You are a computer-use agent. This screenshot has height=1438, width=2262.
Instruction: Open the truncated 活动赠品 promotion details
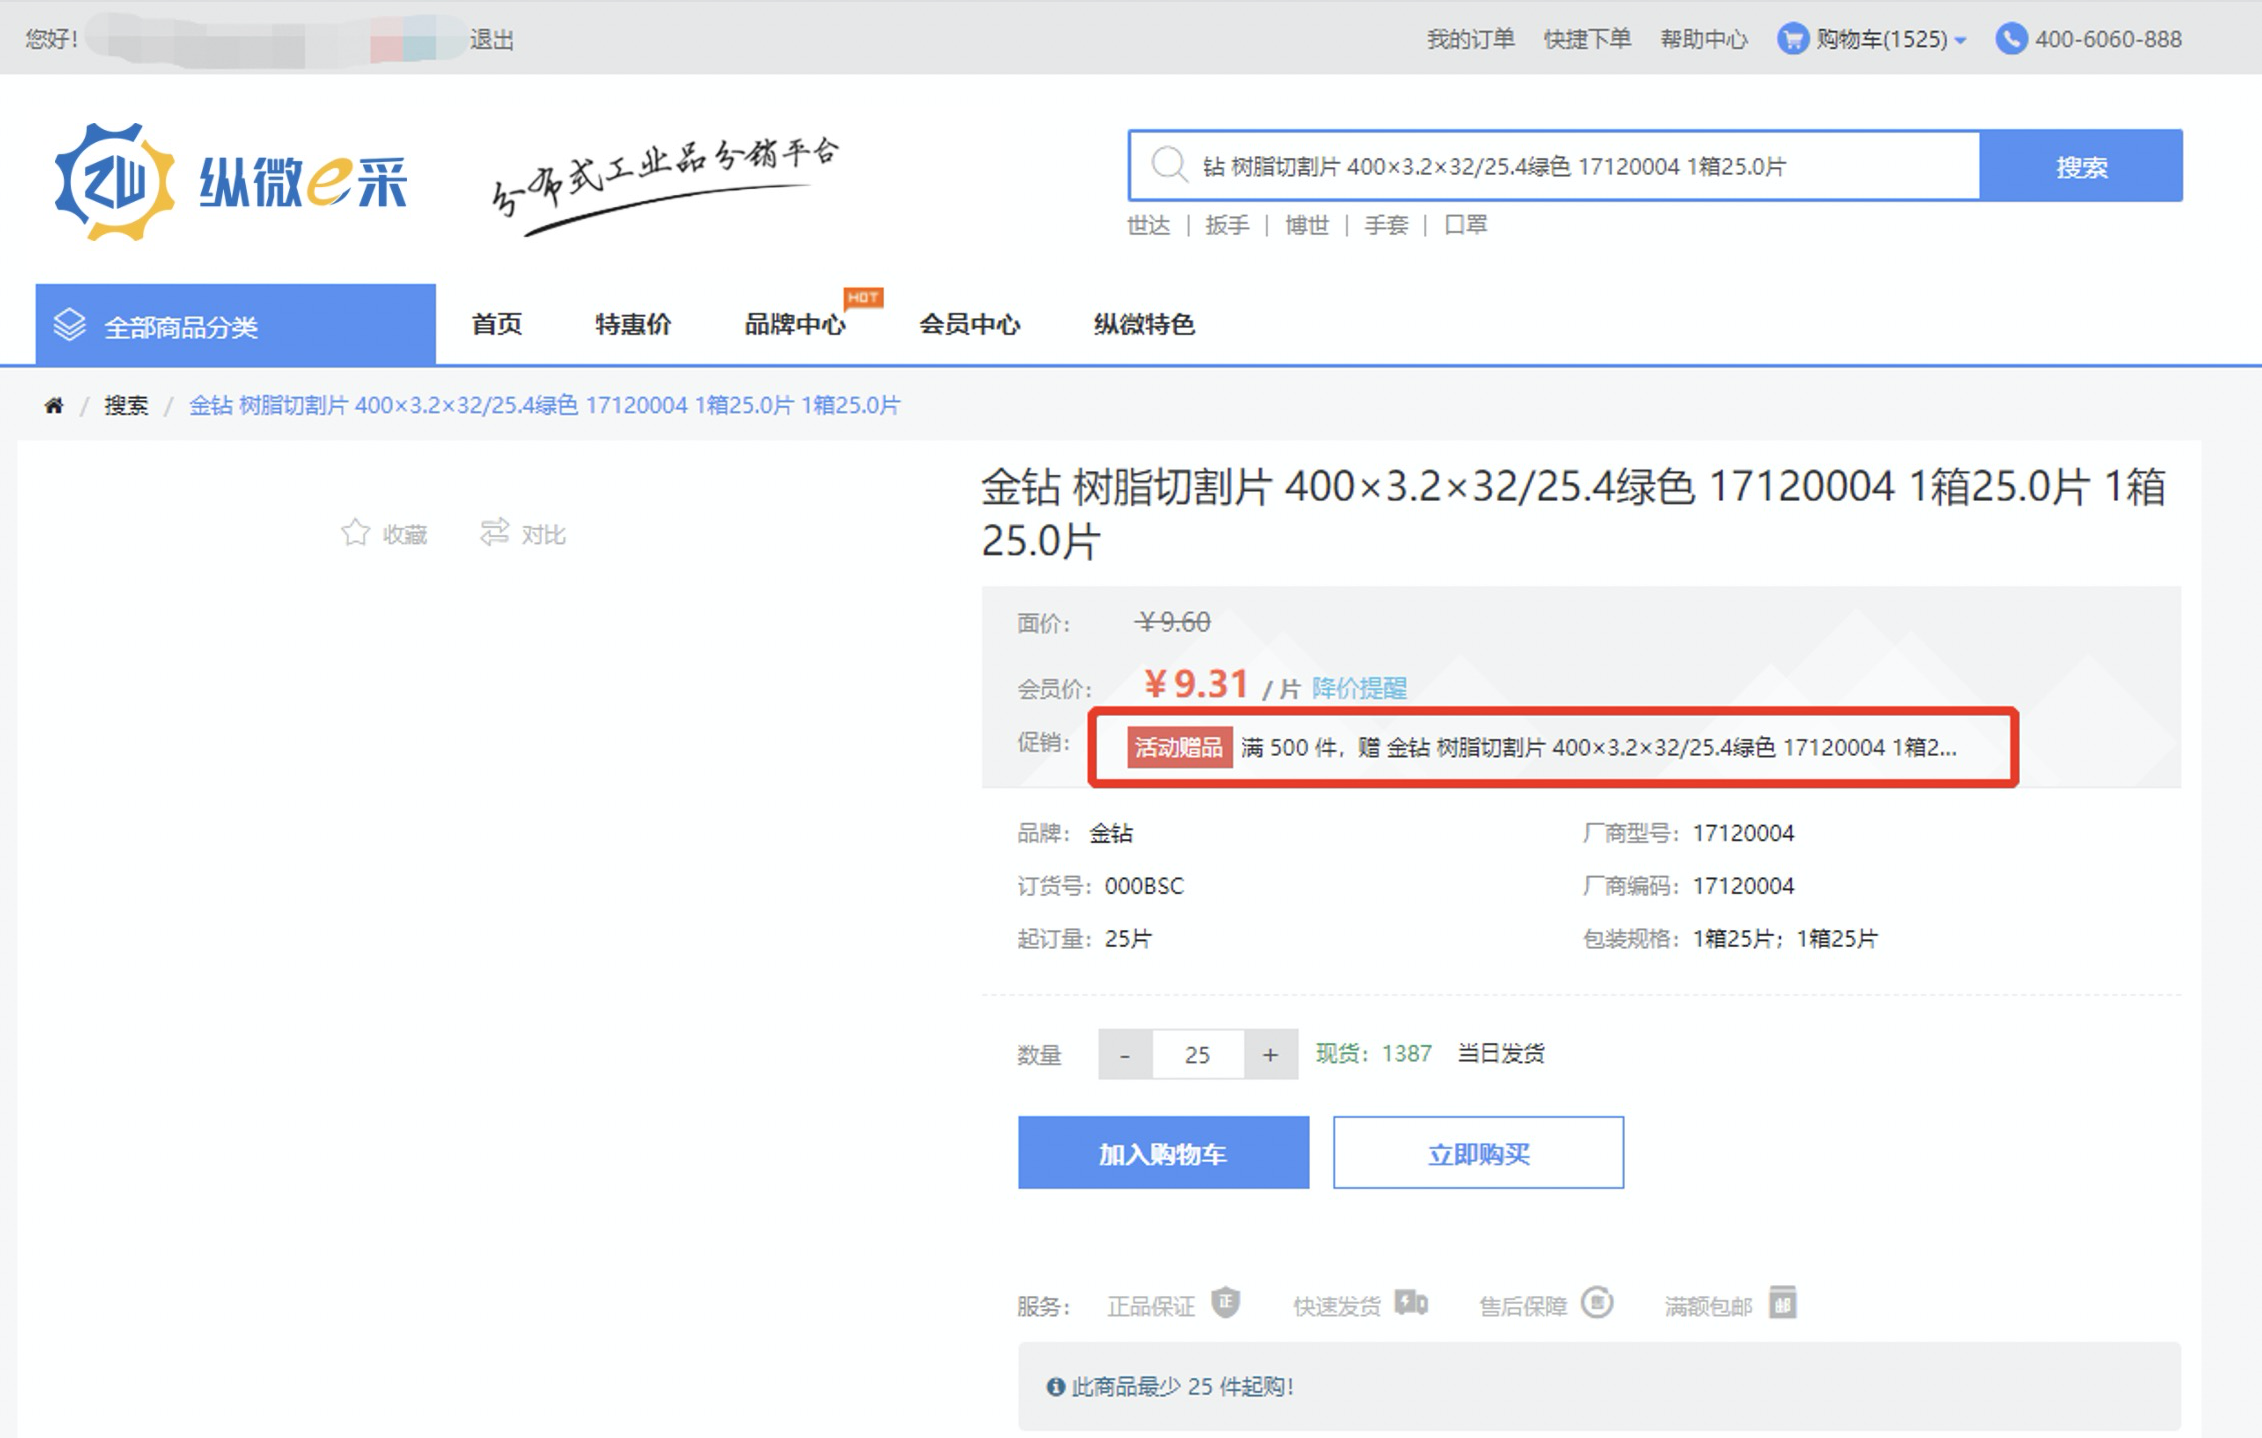point(1596,747)
